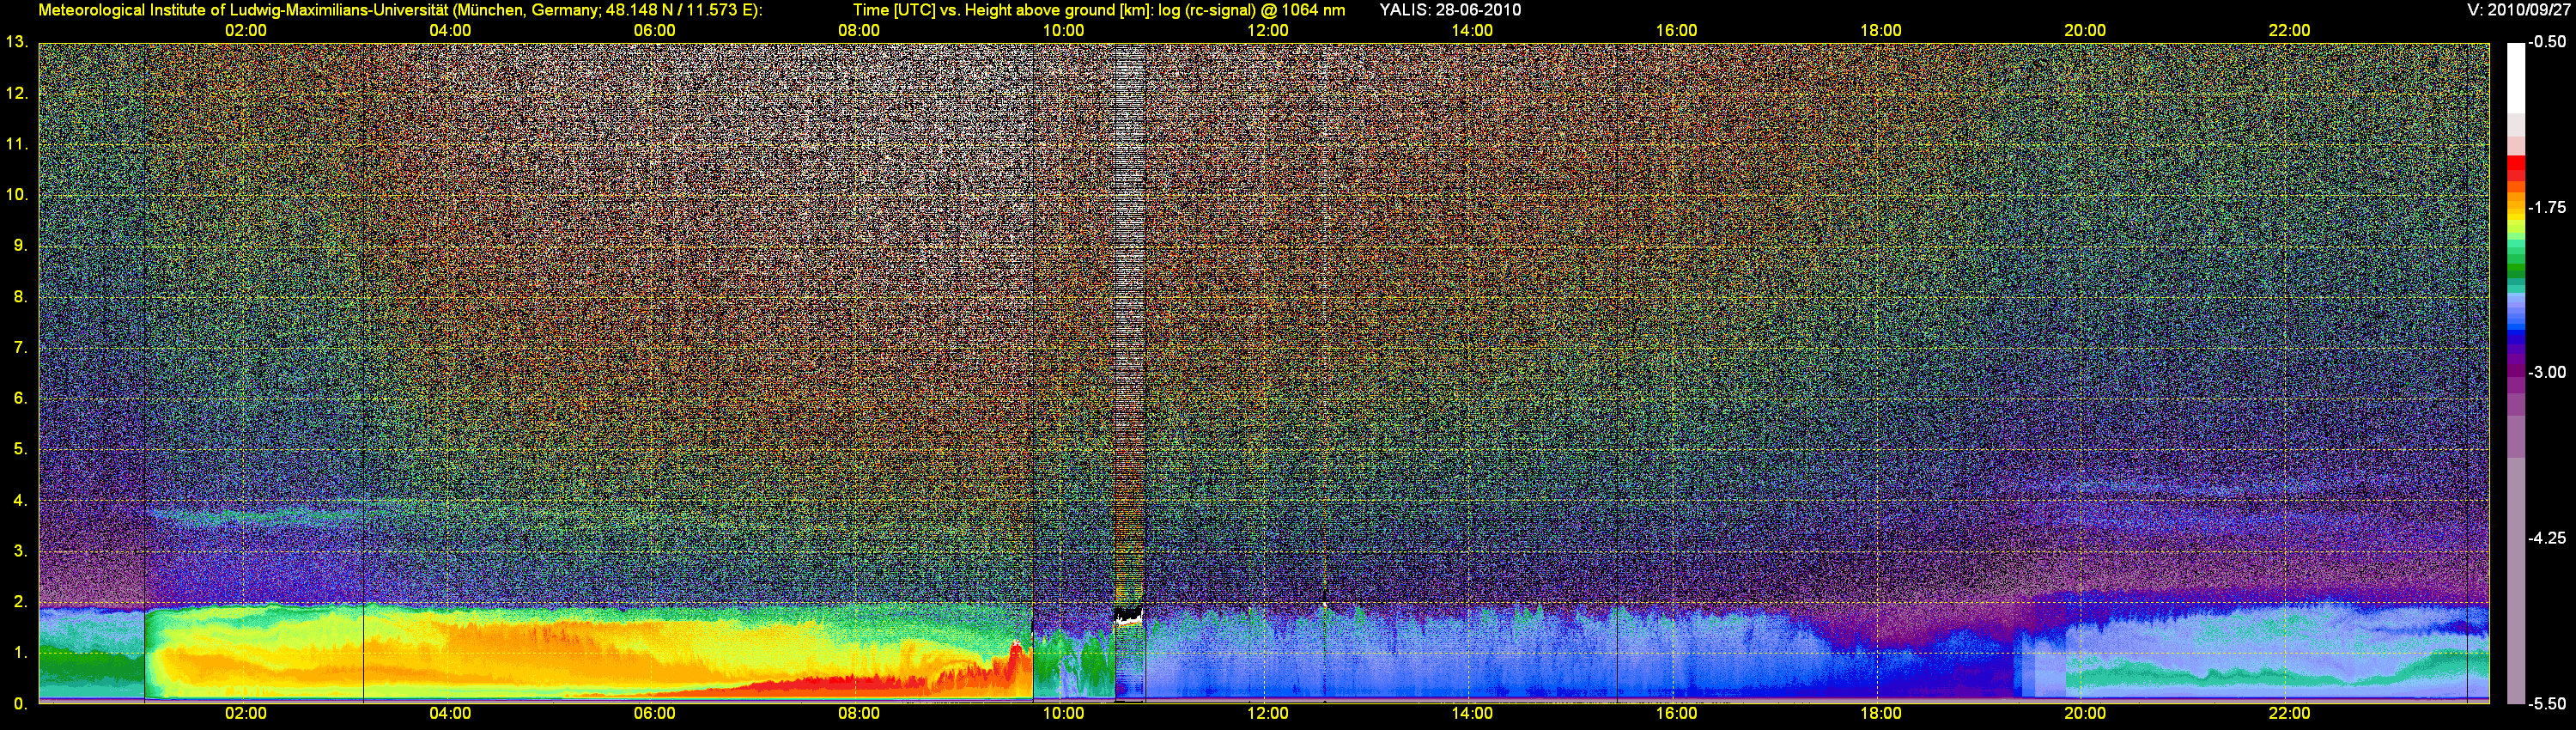Click the 4. height axis label
The image size is (2576, 730).
coord(21,500)
